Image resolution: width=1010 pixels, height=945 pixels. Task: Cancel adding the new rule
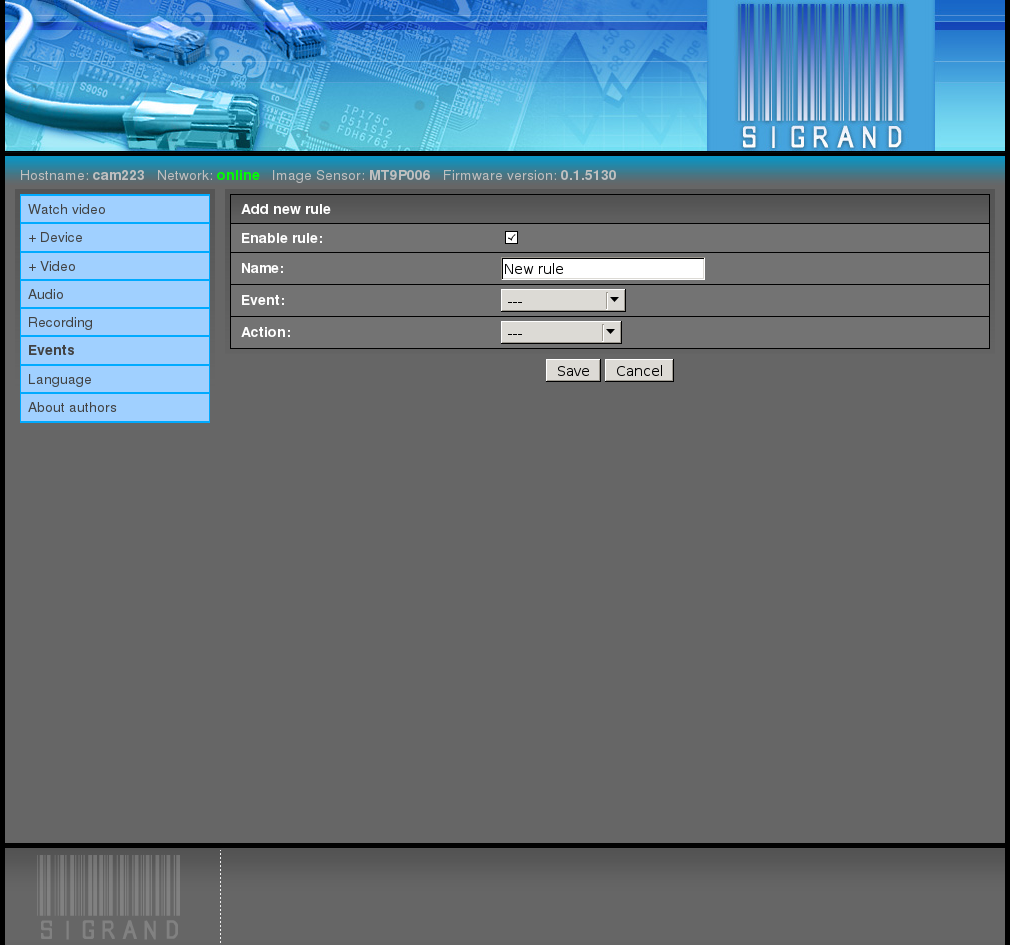coord(639,370)
